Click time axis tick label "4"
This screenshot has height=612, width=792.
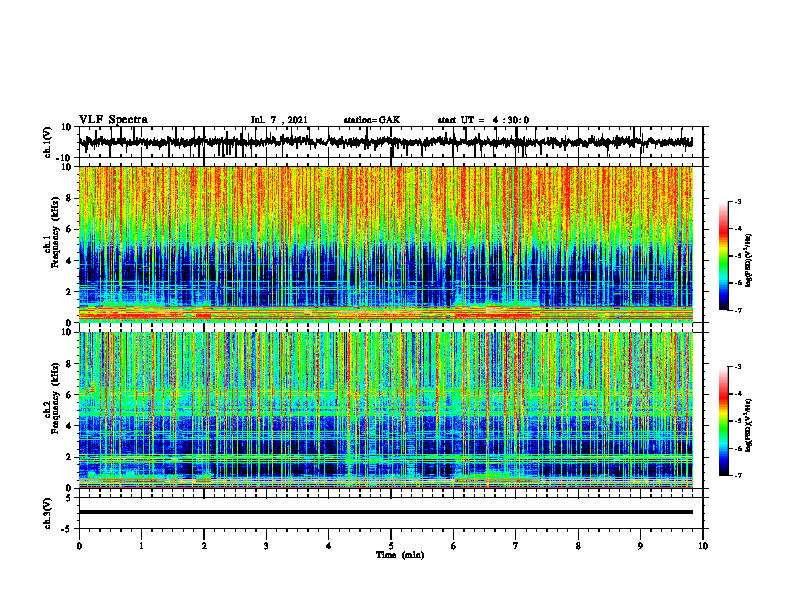pos(329,546)
